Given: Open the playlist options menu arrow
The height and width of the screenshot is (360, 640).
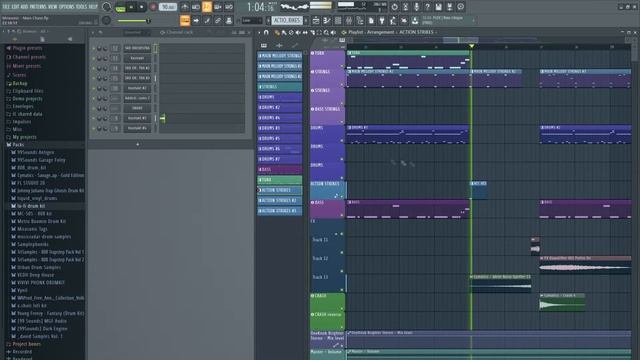Looking at the screenshot, I should 259,32.
